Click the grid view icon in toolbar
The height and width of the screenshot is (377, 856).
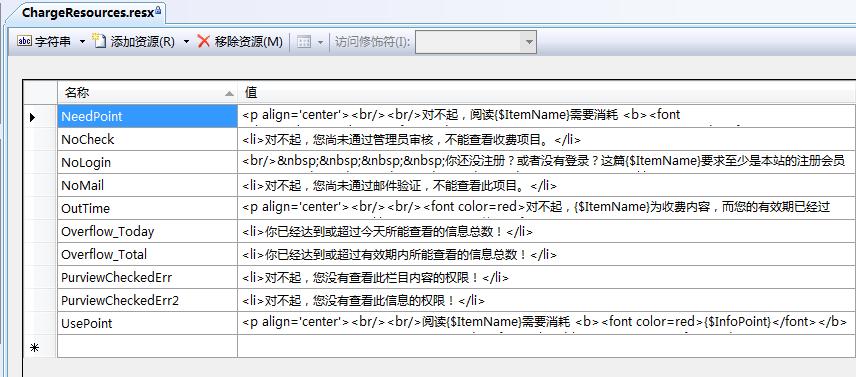point(304,42)
